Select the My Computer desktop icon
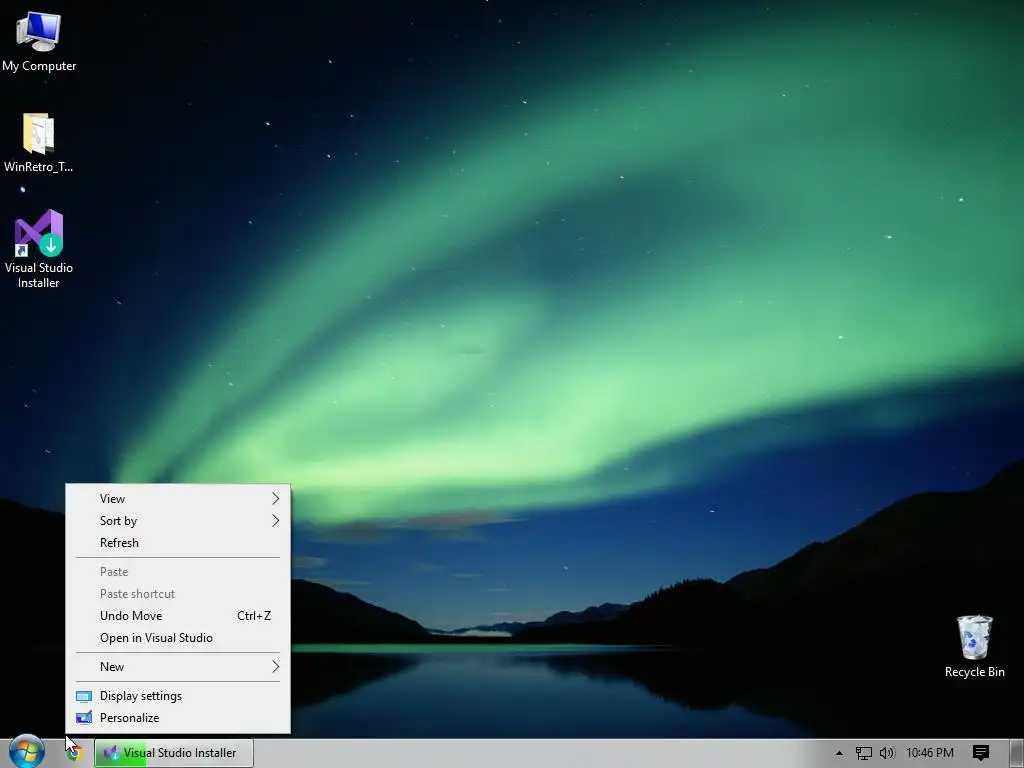 pyautogui.click(x=39, y=41)
